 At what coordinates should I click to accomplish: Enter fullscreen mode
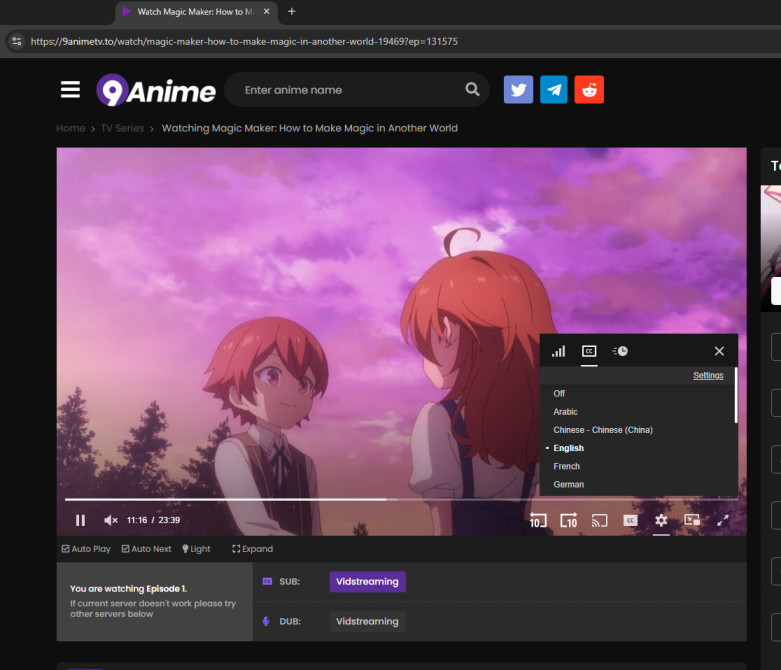click(x=723, y=520)
